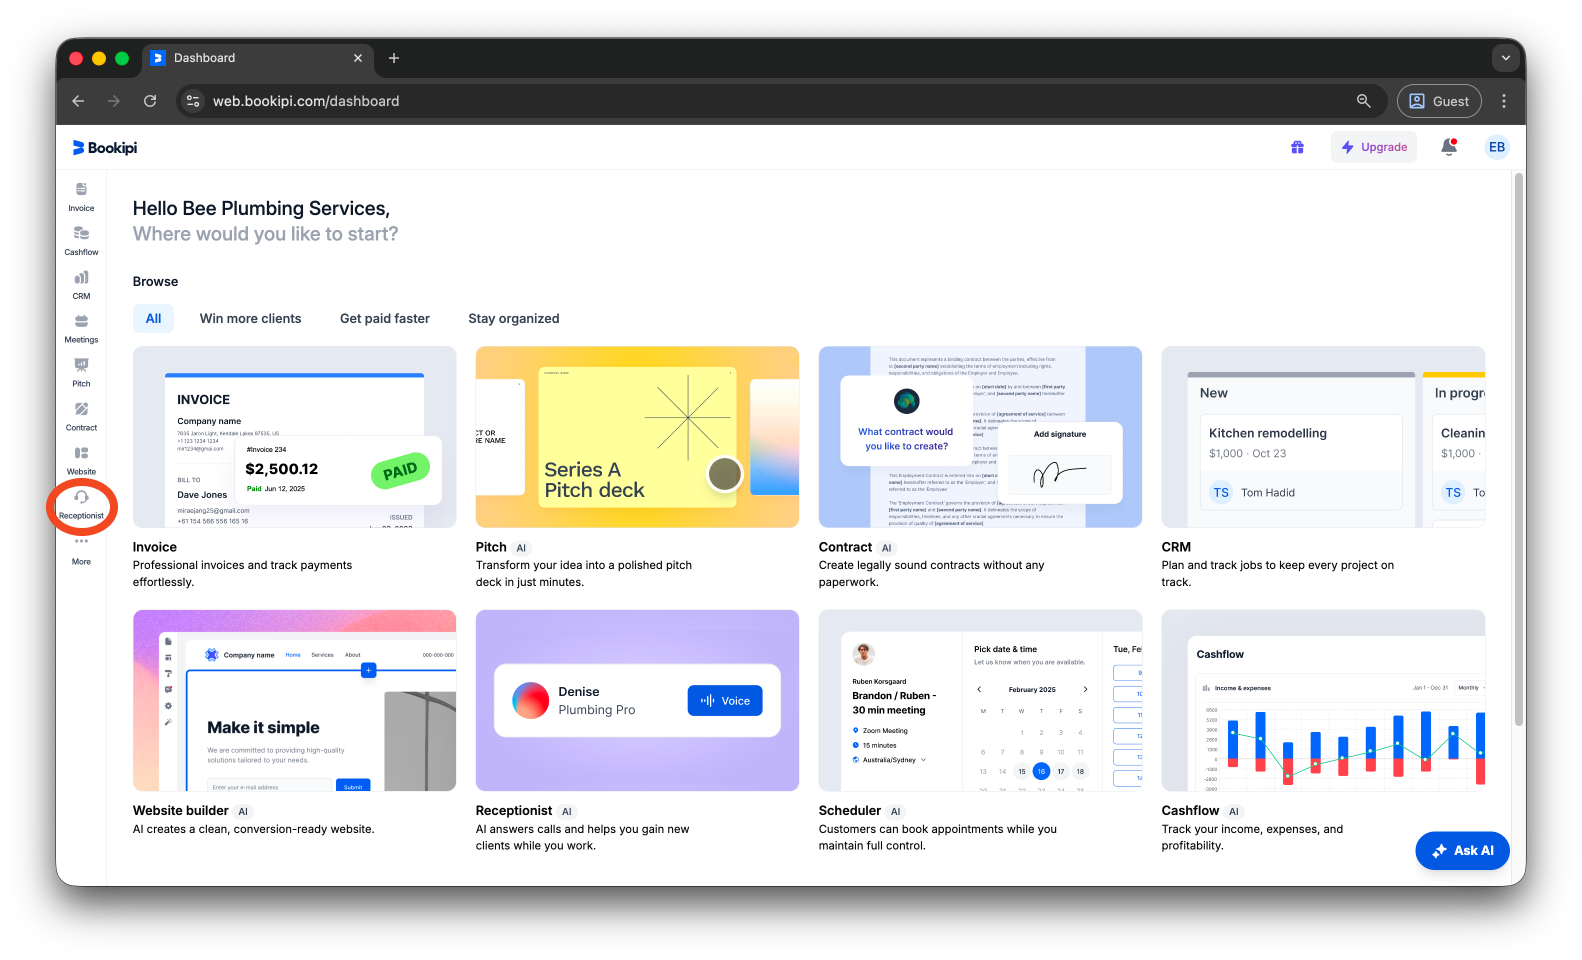This screenshot has height=960, width=1582.
Task: Open Contract in the left sidebar
Action: point(81,416)
